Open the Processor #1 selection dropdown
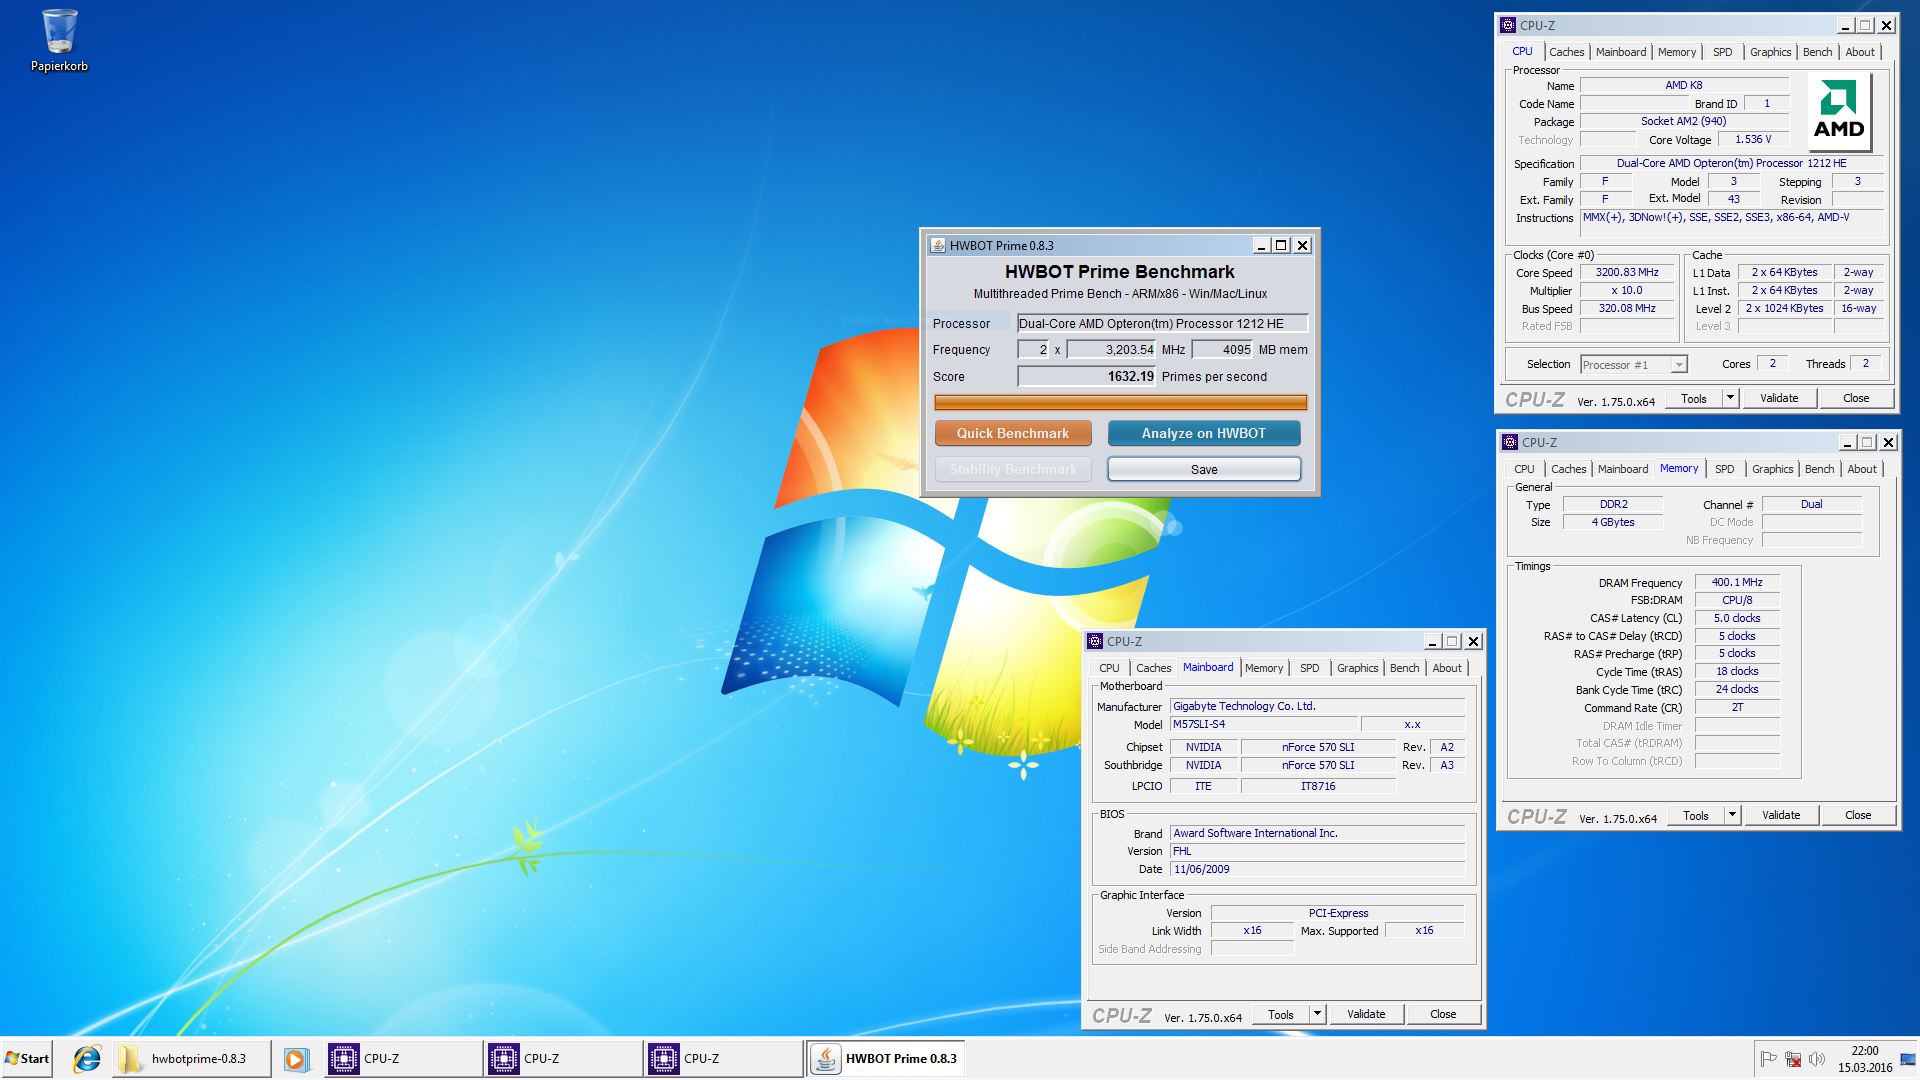The height and width of the screenshot is (1080, 1920). pyautogui.click(x=1634, y=365)
